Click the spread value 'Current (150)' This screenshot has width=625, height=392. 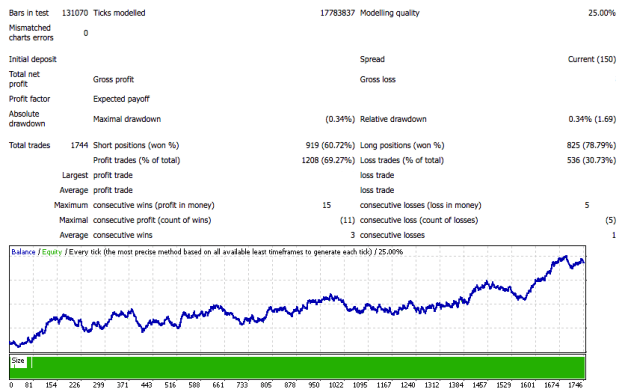[592, 59]
